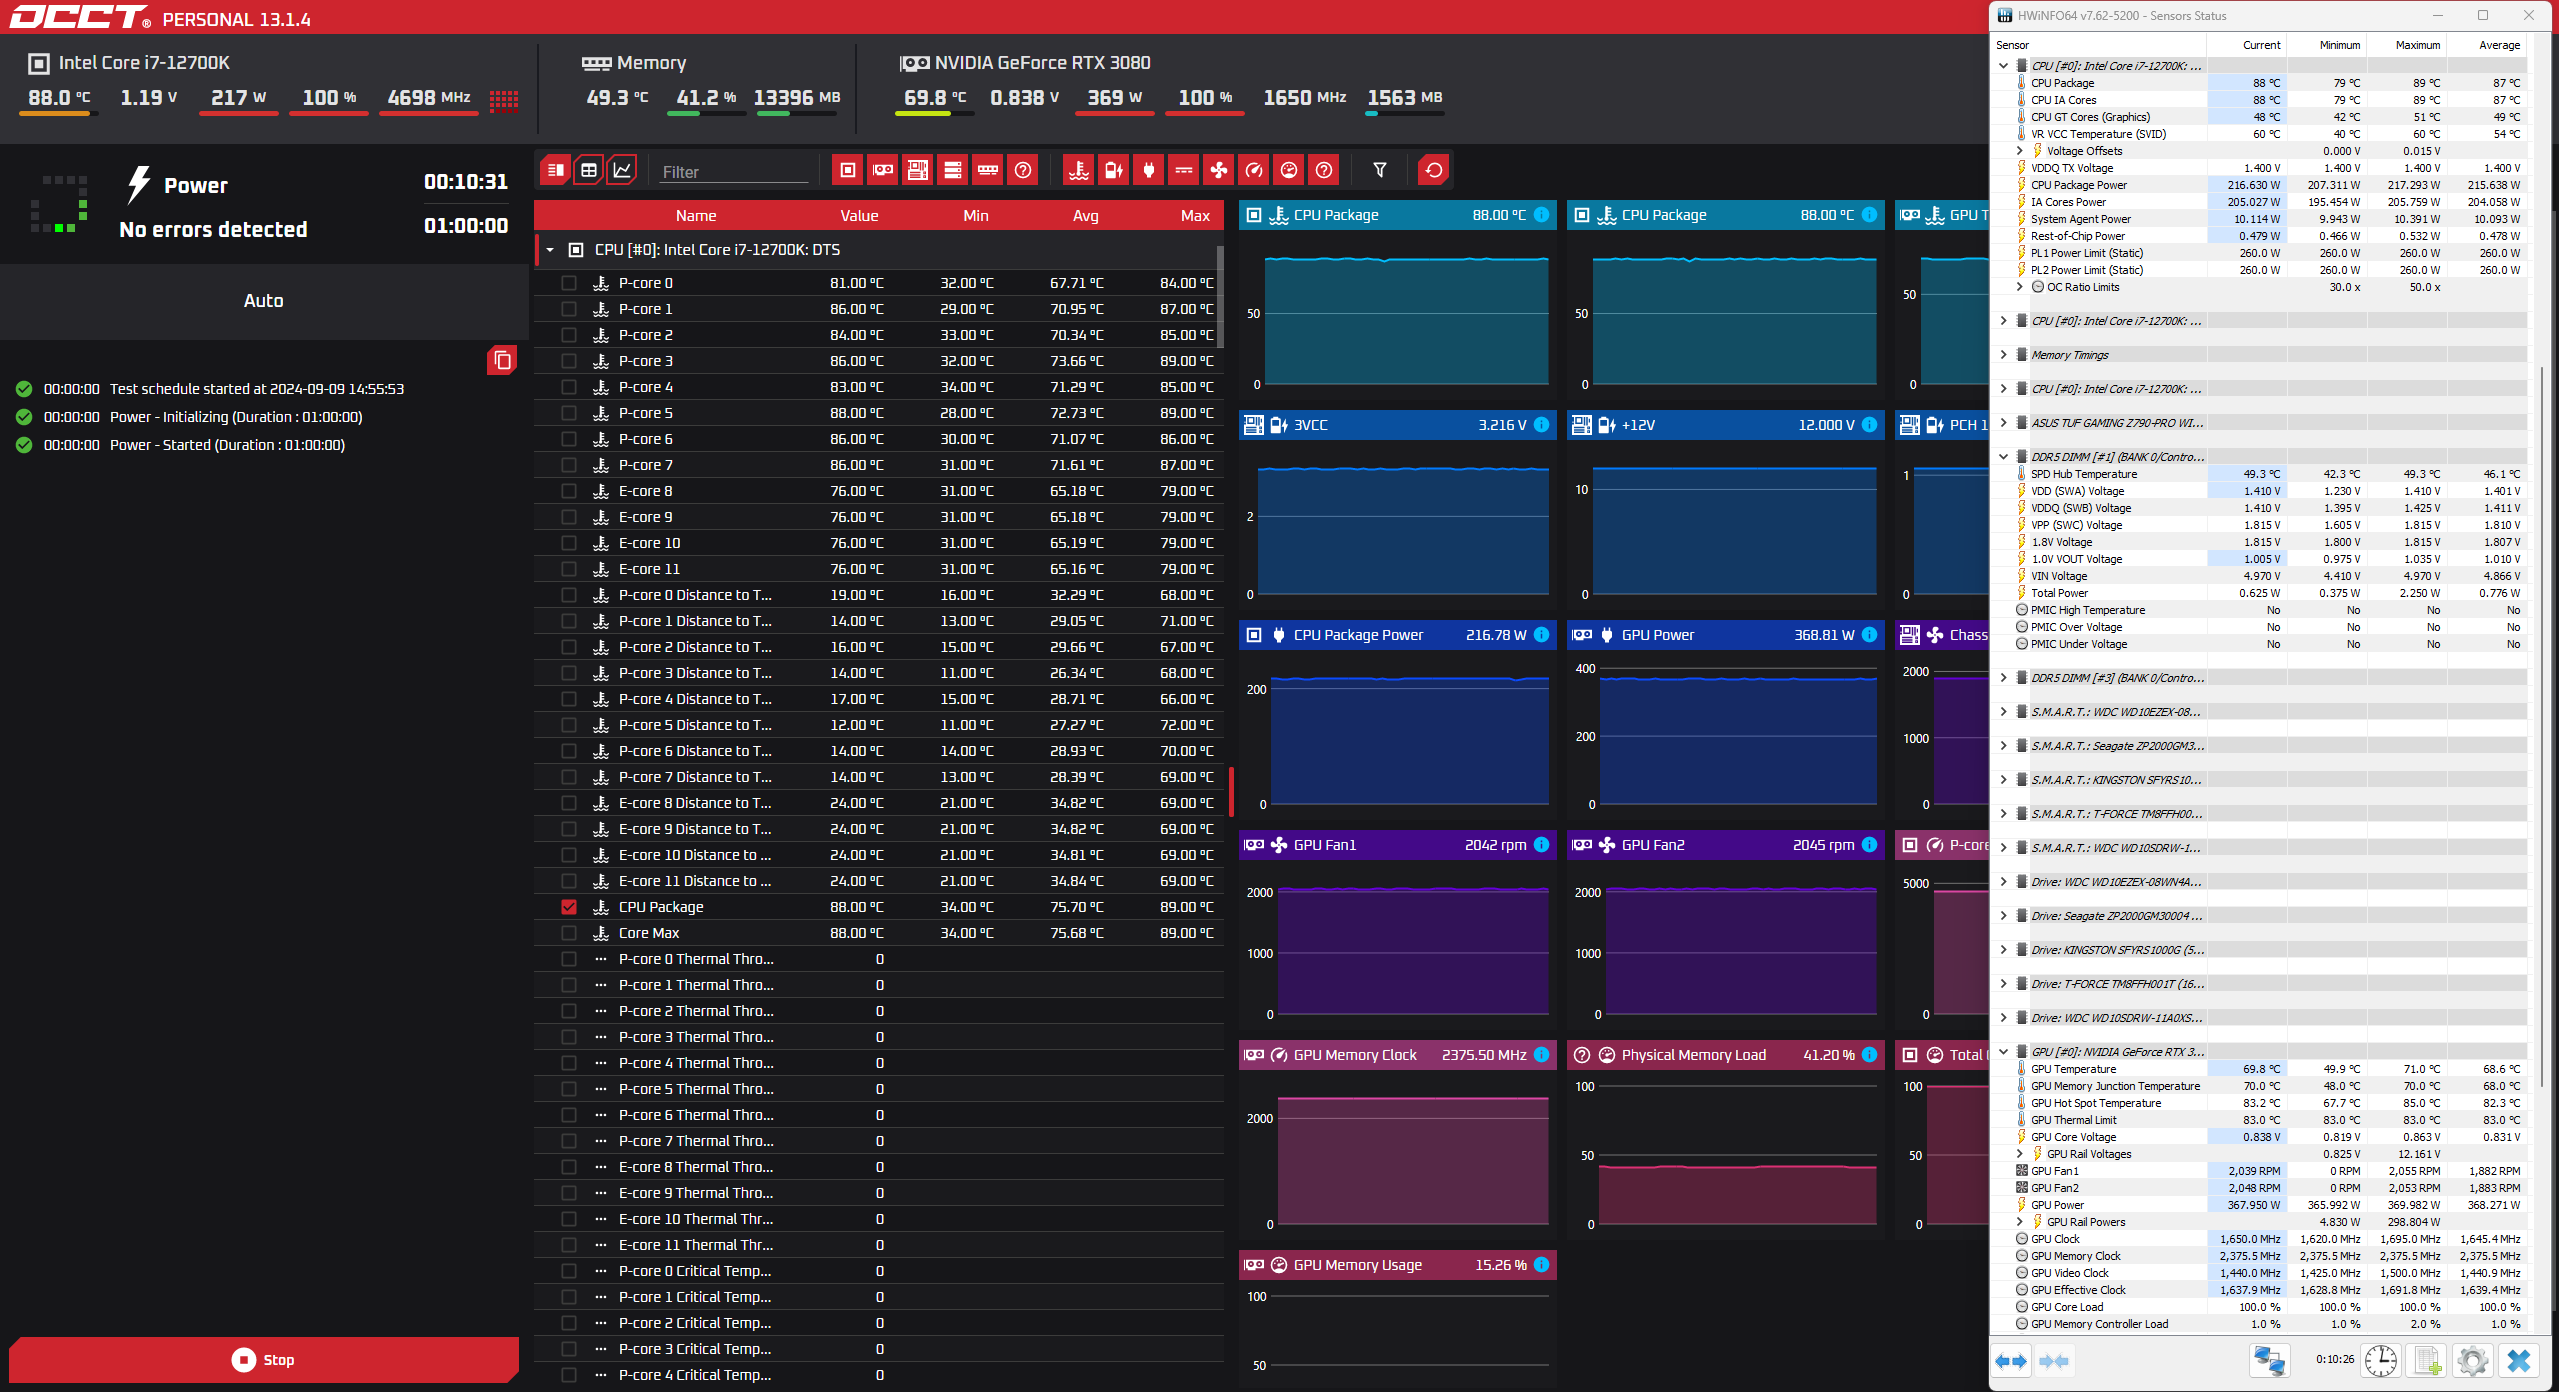Open the funnel filter icon in OCCT toolbar
2559x1392 pixels.
coord(1380,170)
